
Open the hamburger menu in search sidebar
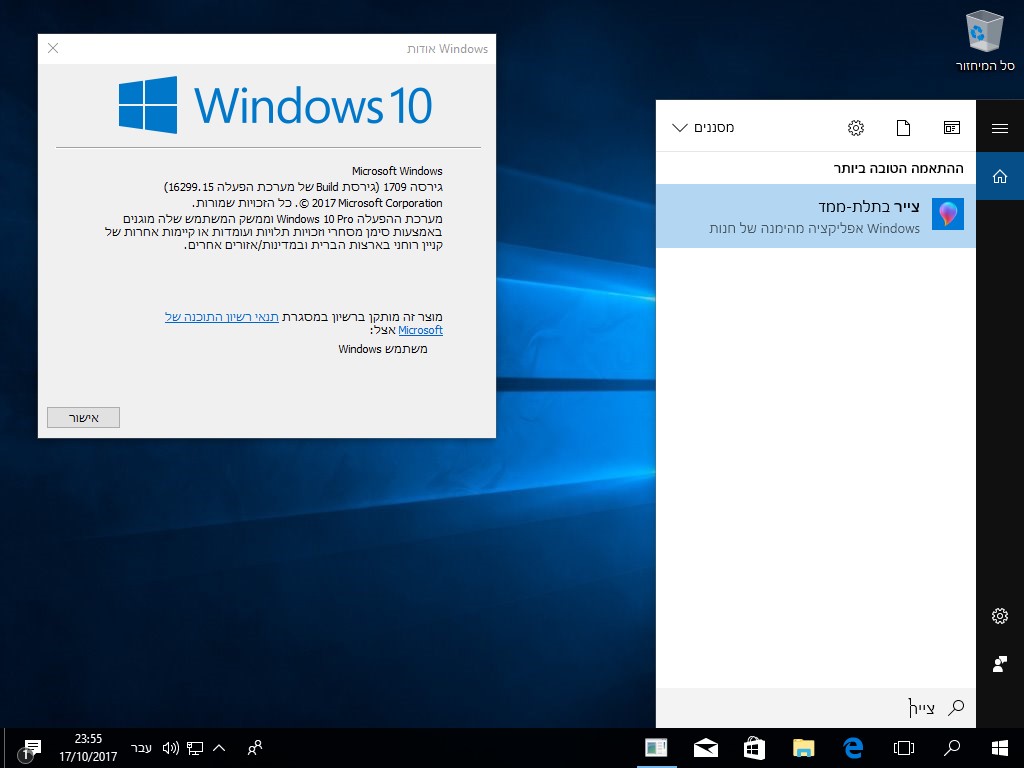[1000, 128]
